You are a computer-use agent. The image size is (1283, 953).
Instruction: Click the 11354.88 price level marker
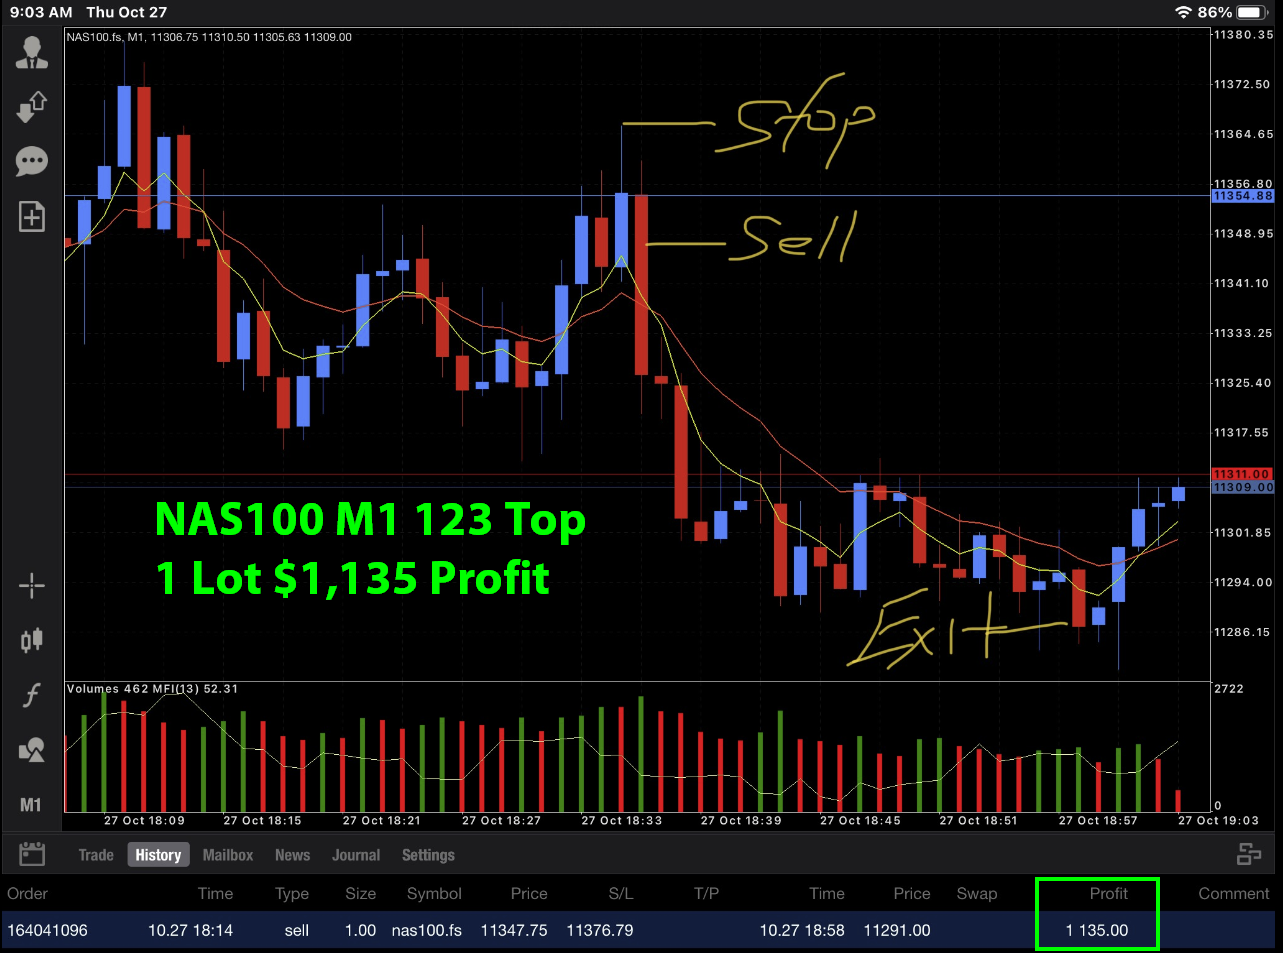pos(1243,196)
